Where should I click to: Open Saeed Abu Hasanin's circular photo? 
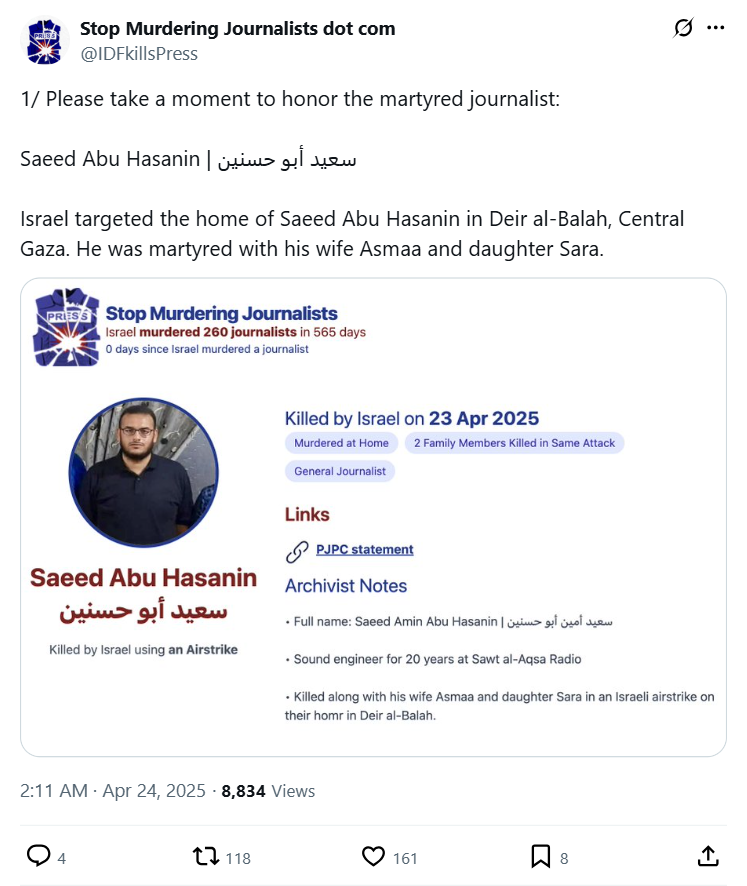click(143, 473)
